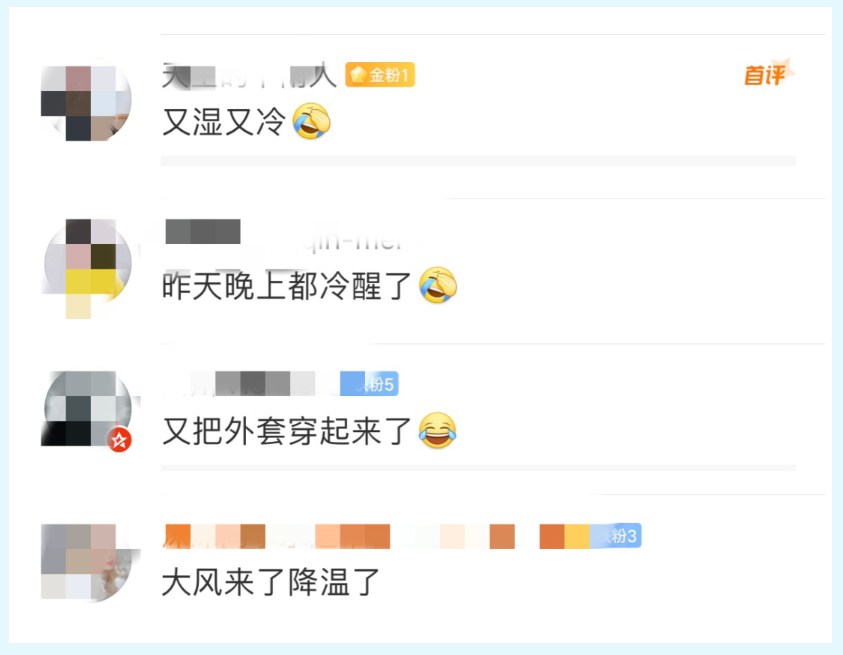Image resolution: width=843 pixels, height=655 pixels.
Task: Click the face-palm emoji after 又湿又冷
Action: 312,121
